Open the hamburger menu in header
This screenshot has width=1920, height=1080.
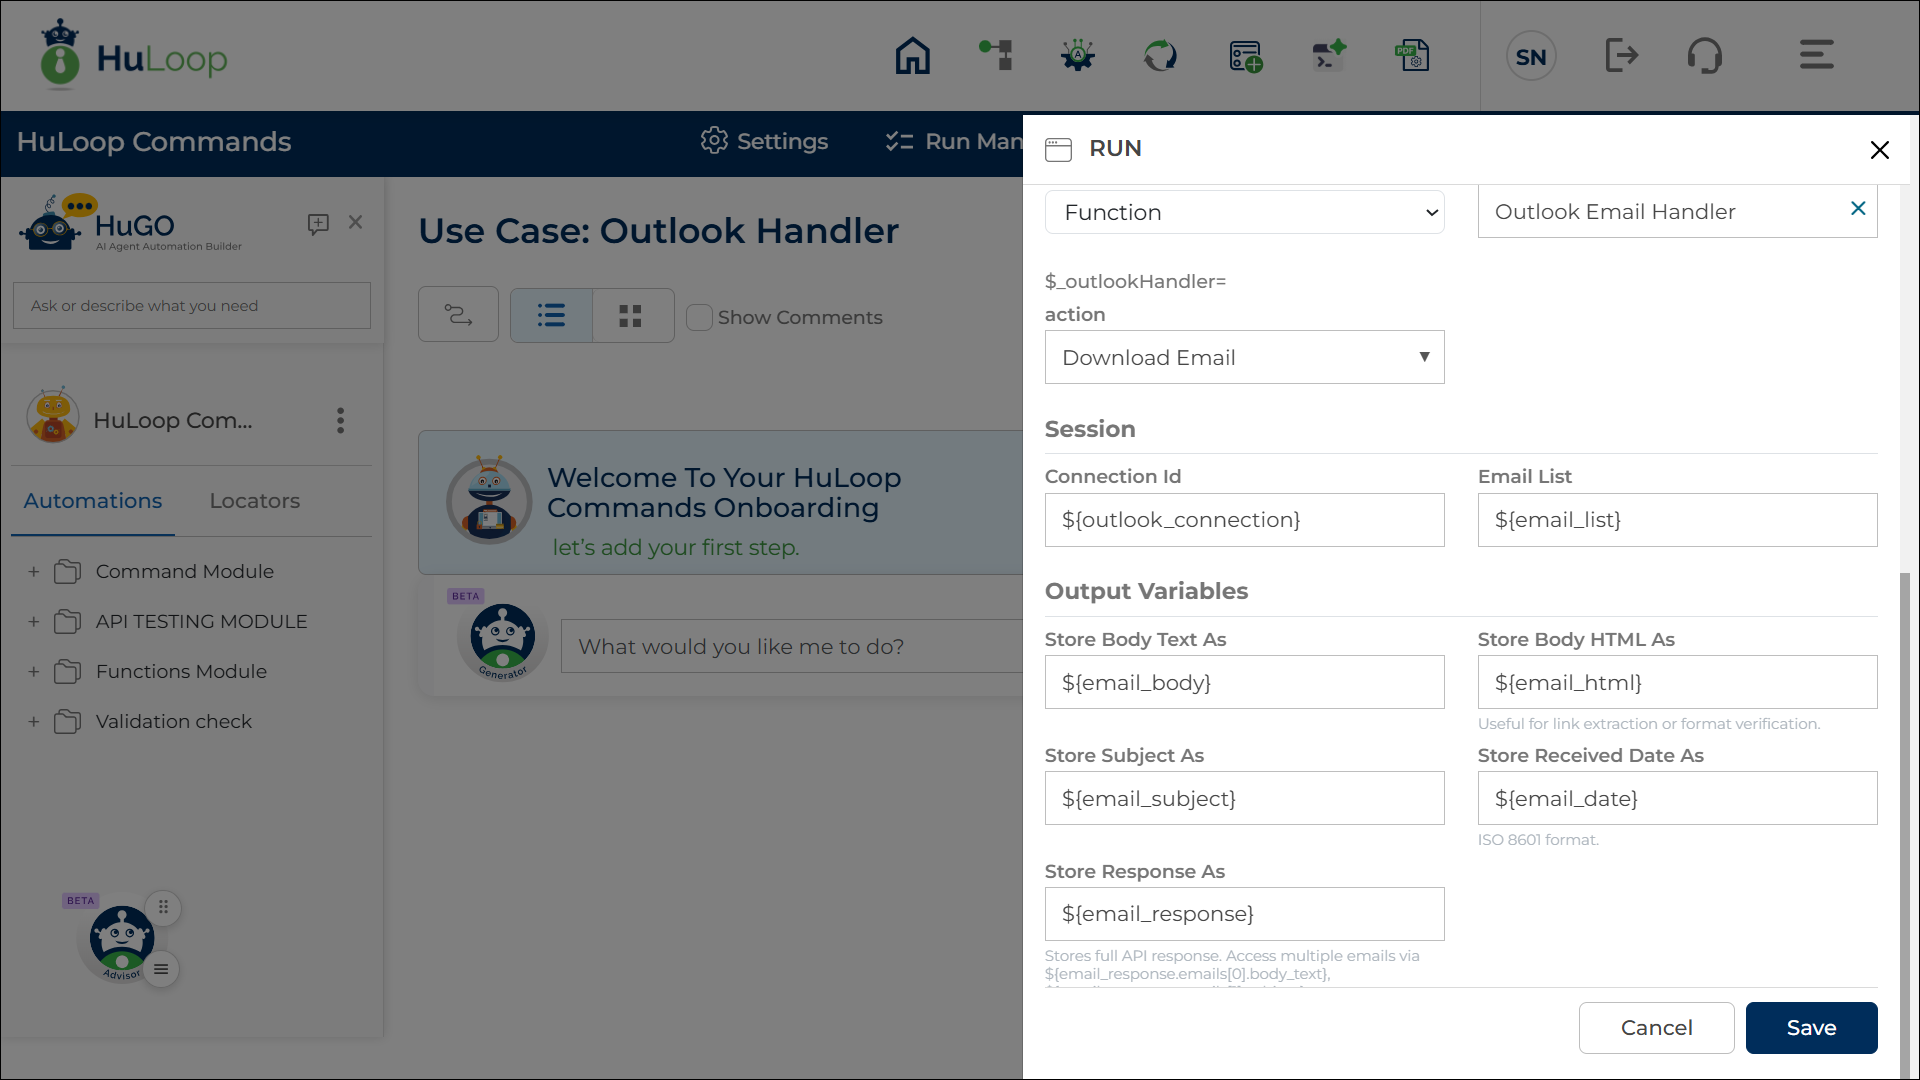tap(1816, 55)
